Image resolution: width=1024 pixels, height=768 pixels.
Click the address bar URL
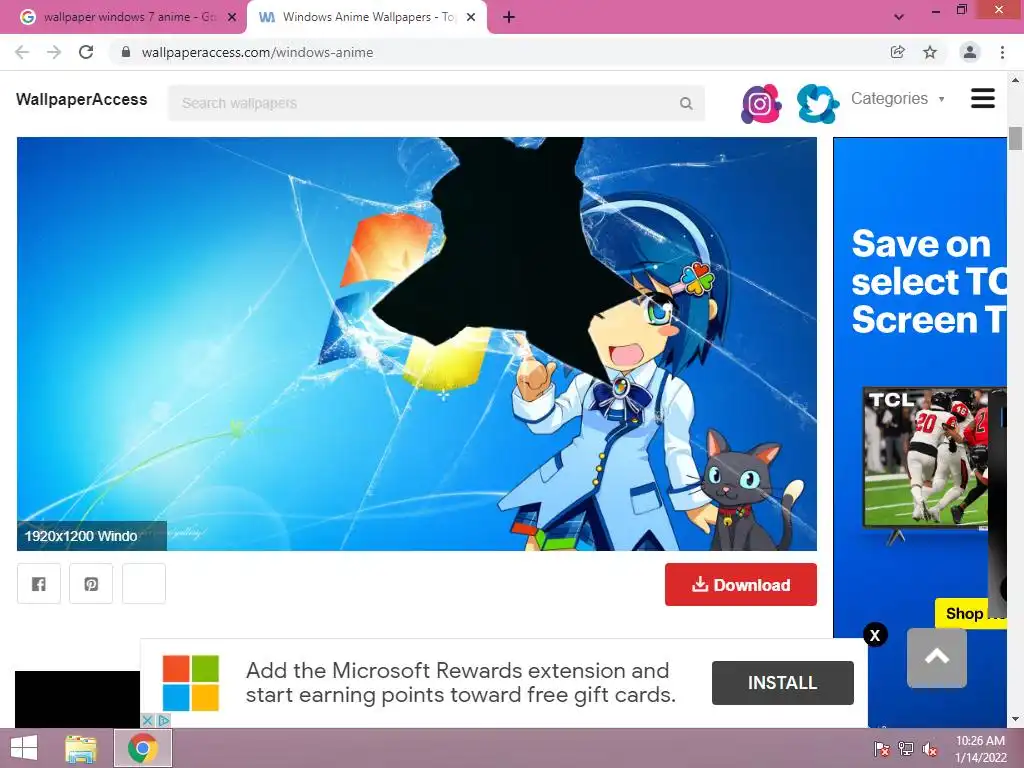coord(257,52)
